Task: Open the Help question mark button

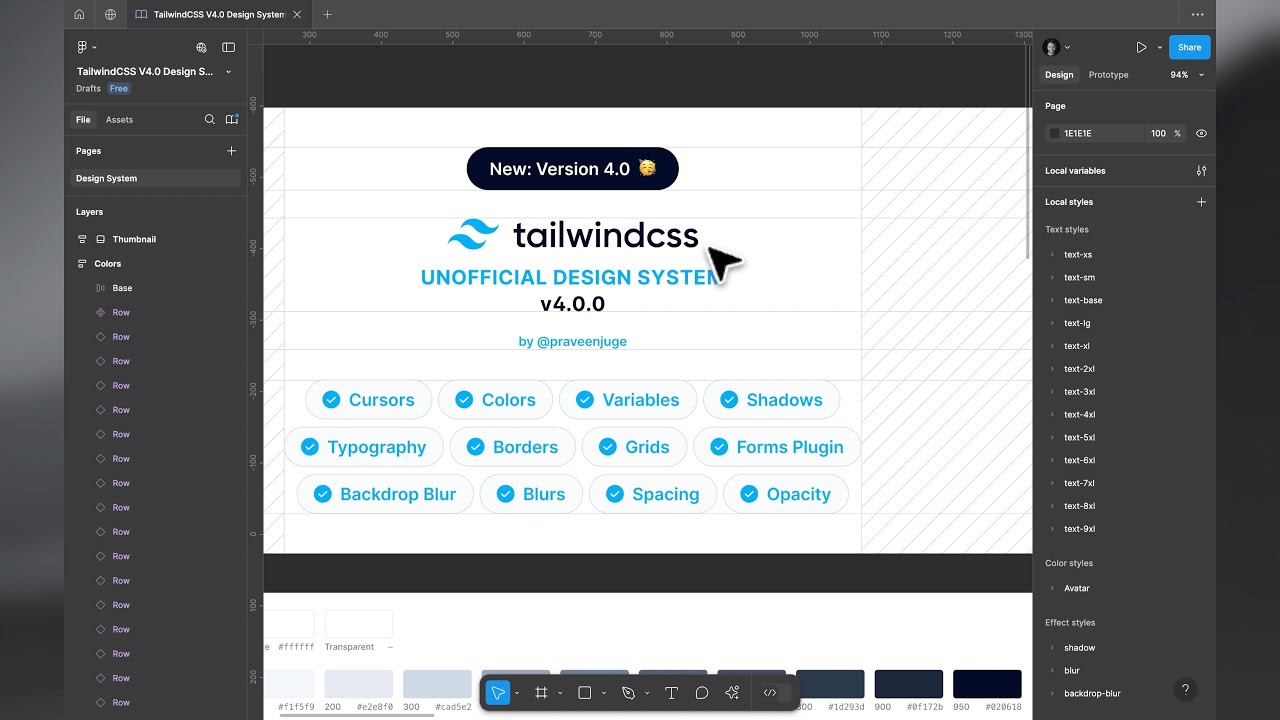Action: click(1185, 689)
